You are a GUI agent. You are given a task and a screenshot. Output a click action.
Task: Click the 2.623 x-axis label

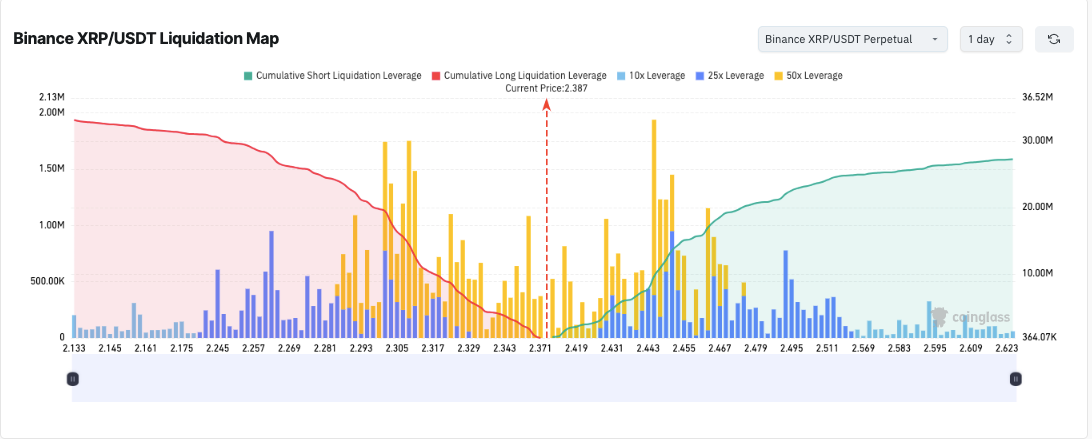click(1006, 348)
